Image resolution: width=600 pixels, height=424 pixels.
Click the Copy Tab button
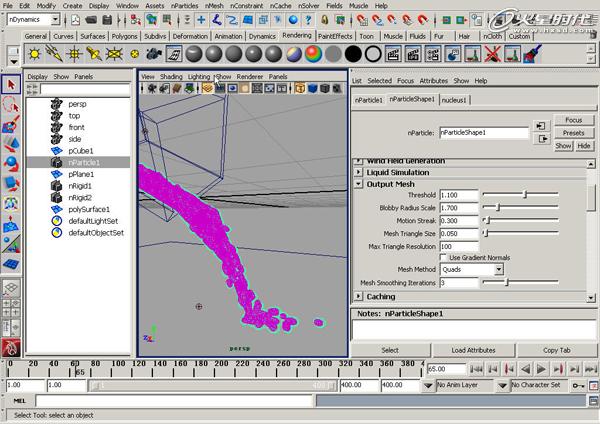(x=556, y=350)
